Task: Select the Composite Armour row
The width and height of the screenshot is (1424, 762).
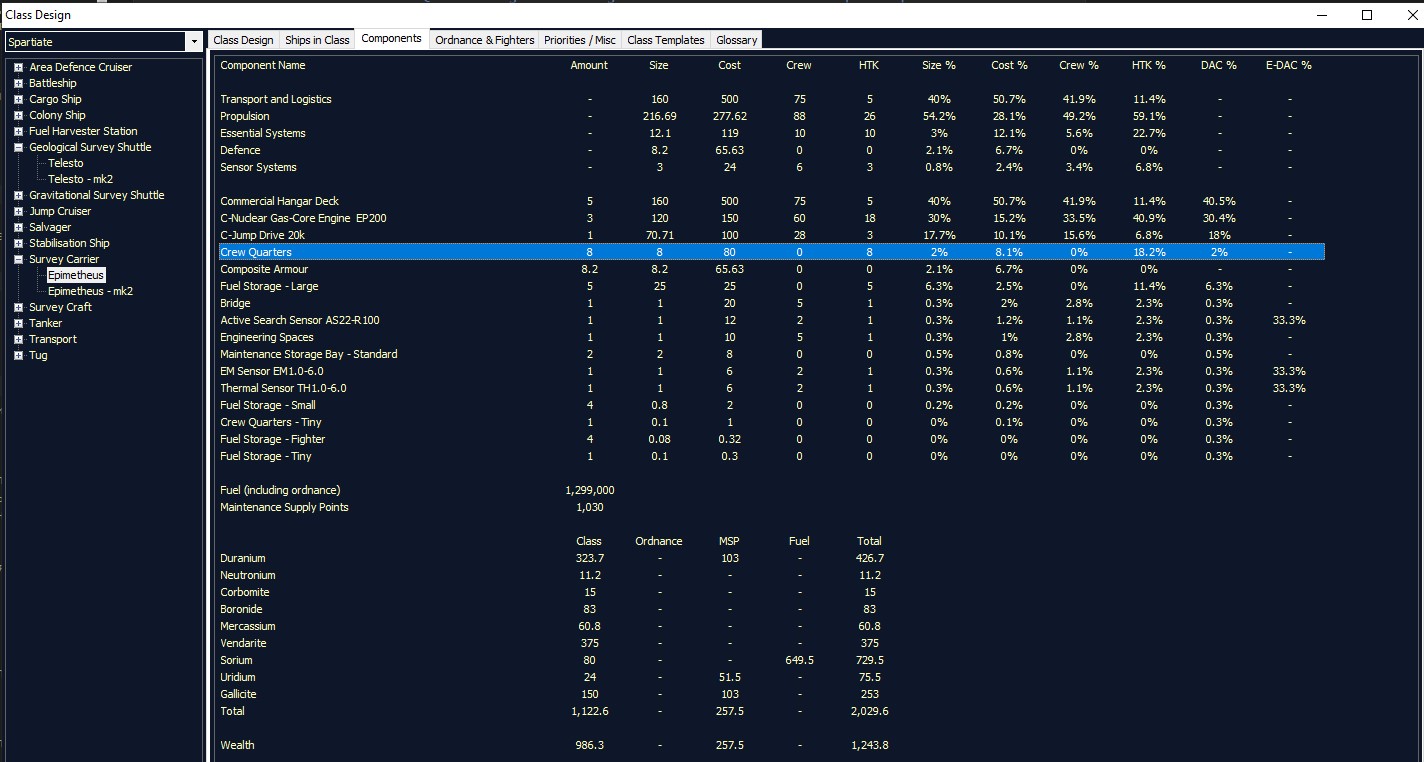Action: coord(772,269)
